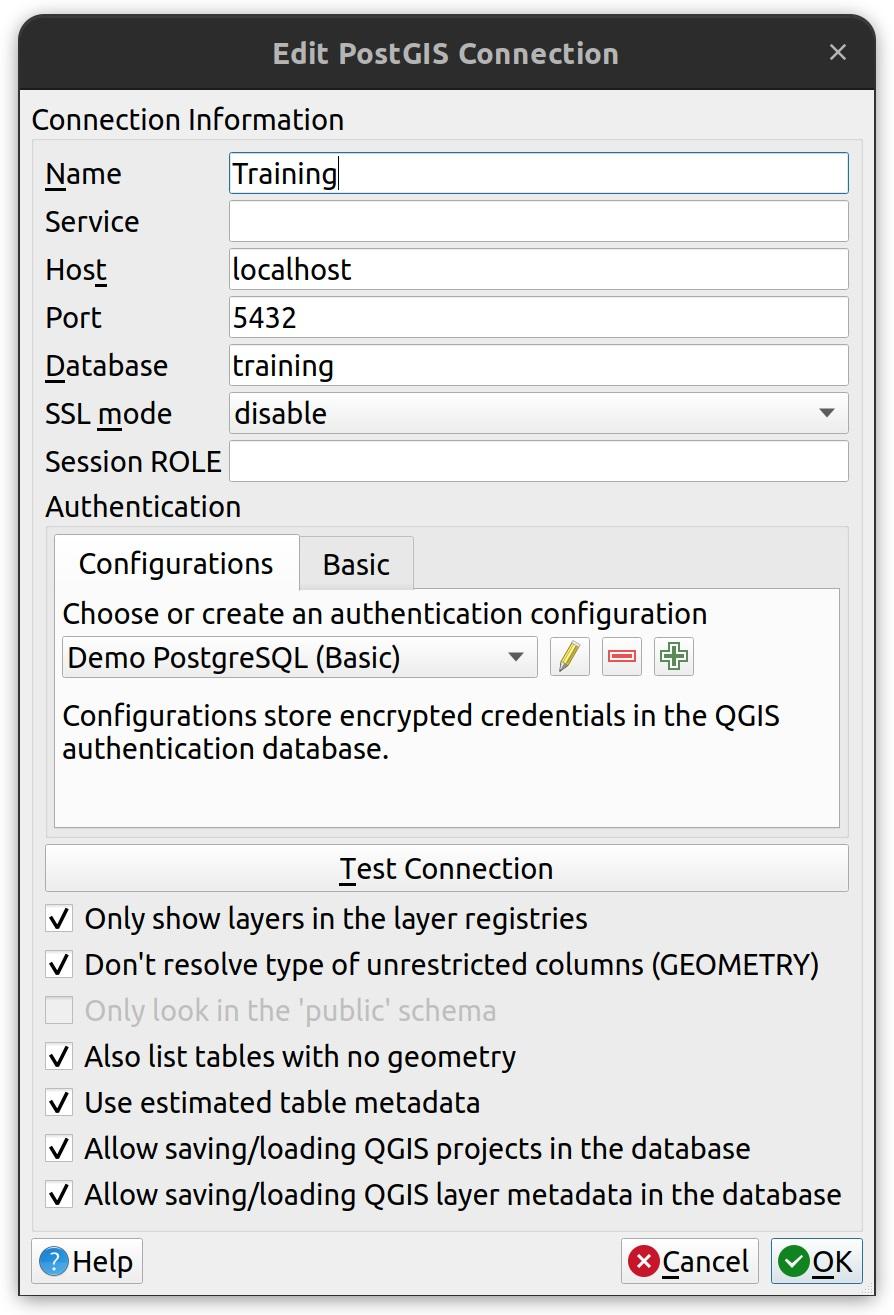Disable Also list tables with no geometry
Screen dimensions: 894x1315
pyautogui.click(x=60, y=1056)
